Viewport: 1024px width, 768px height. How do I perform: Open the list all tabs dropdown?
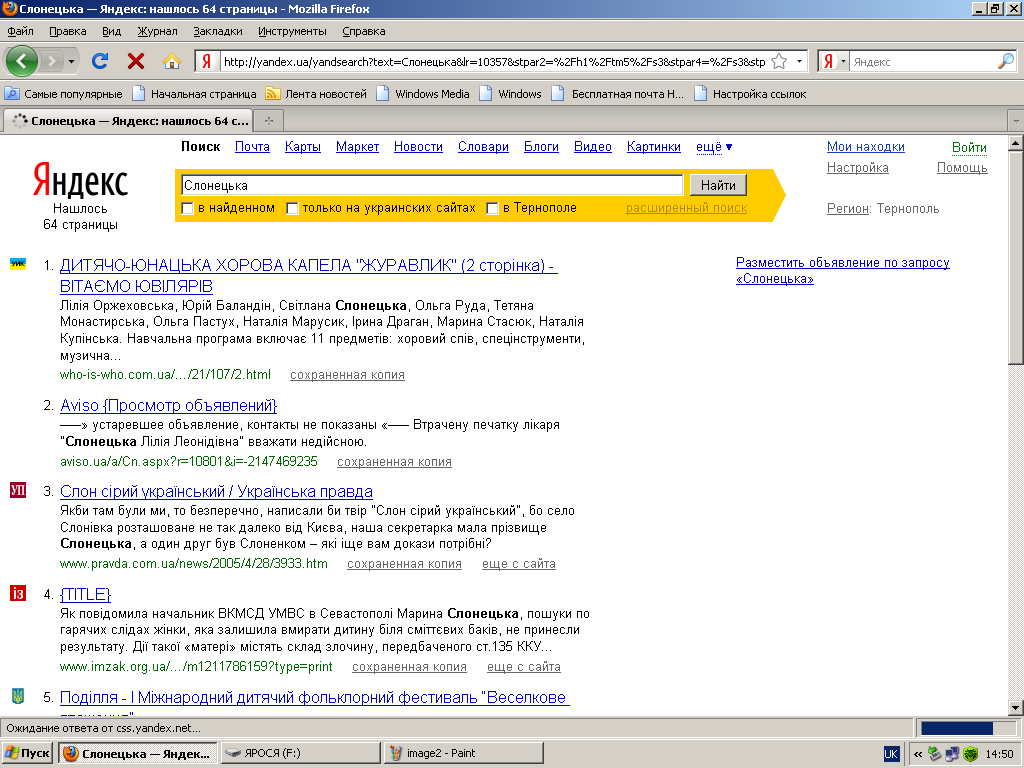[x=1016, y=121]
